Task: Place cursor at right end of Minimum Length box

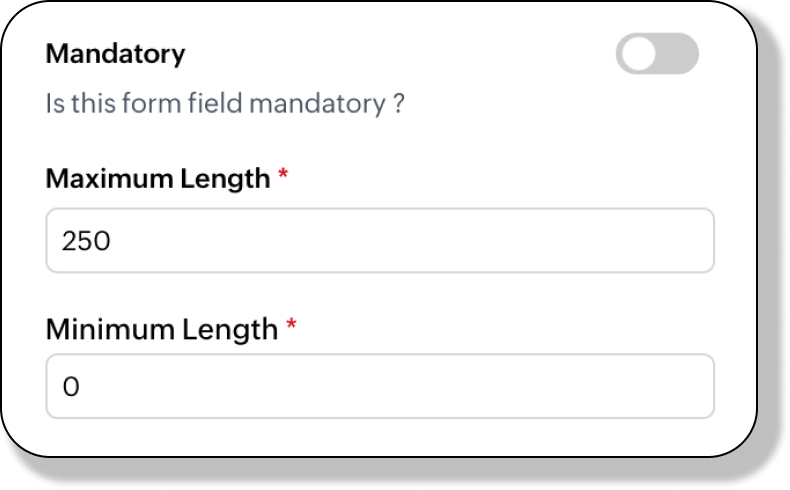Action: pyautogui.click(x=700, y=386)
